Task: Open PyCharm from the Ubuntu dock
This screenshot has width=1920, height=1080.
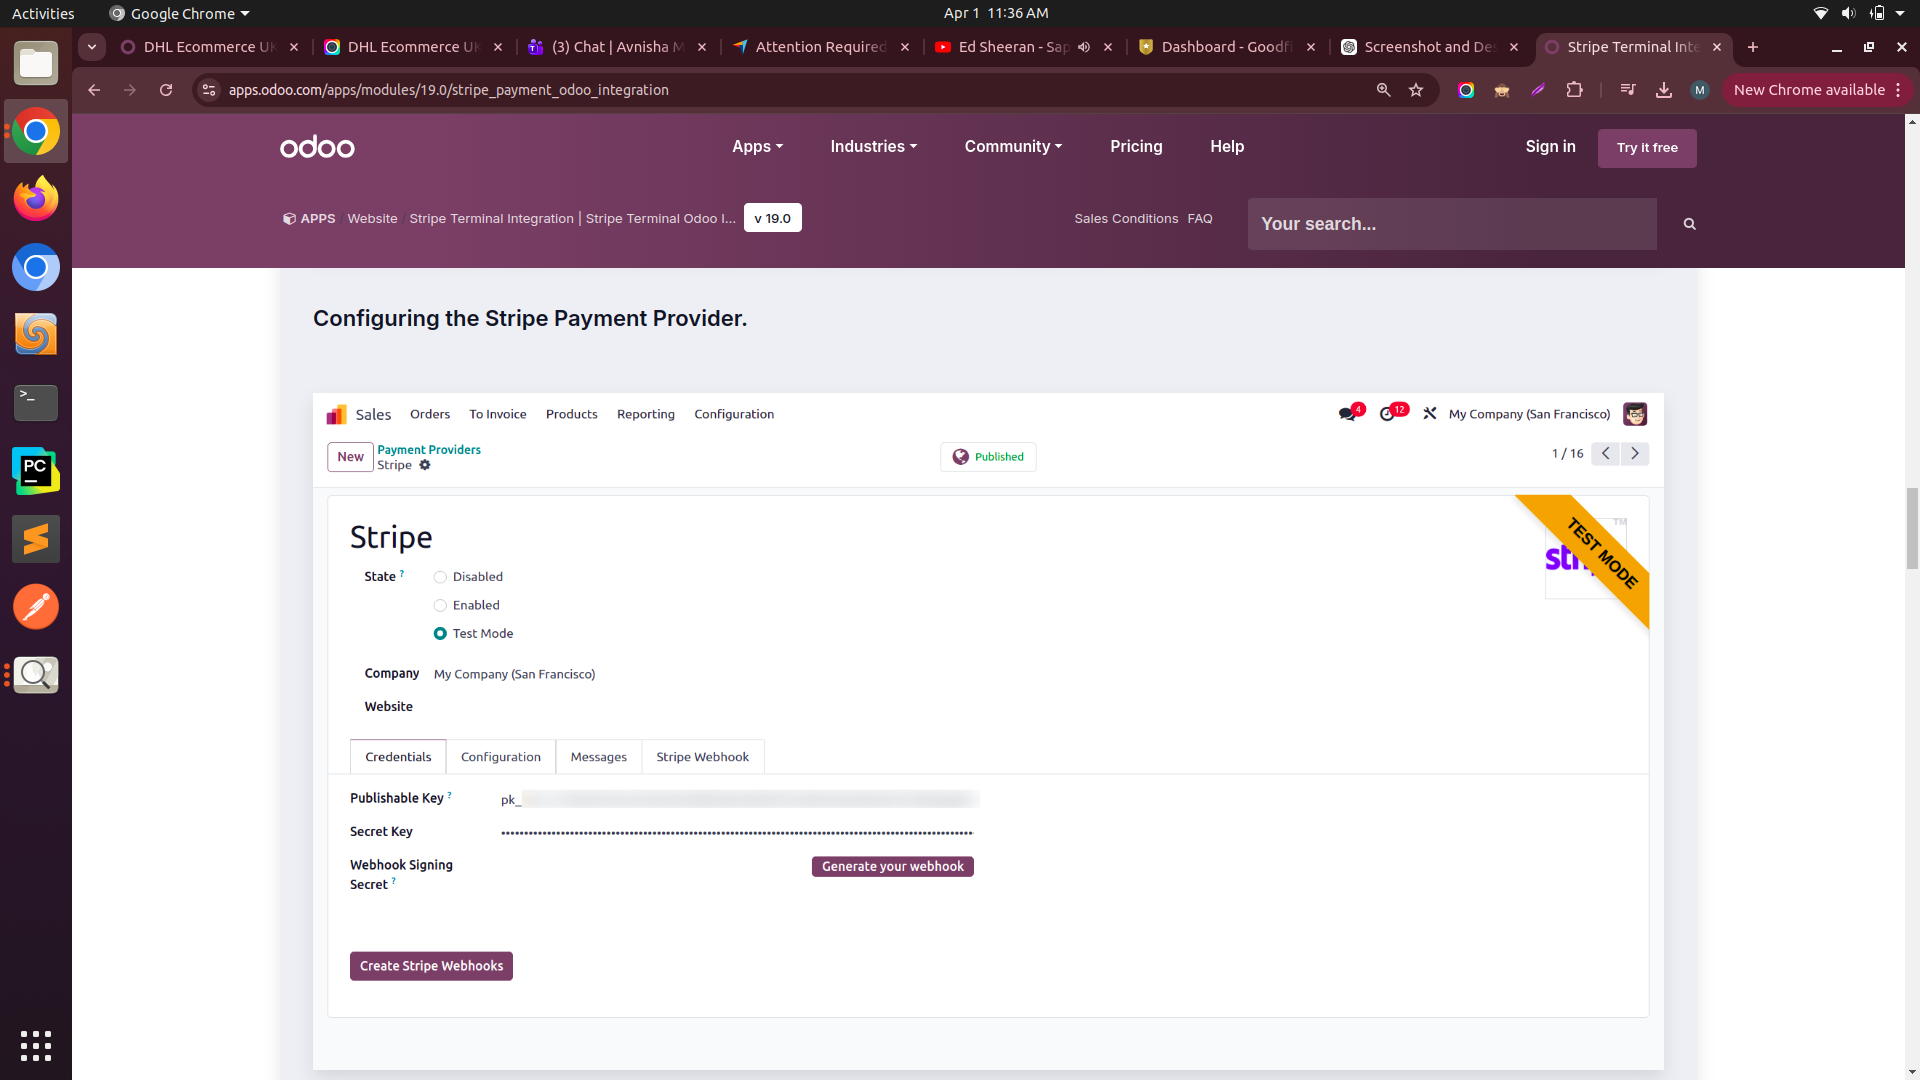Action: (x=35, y=471)
